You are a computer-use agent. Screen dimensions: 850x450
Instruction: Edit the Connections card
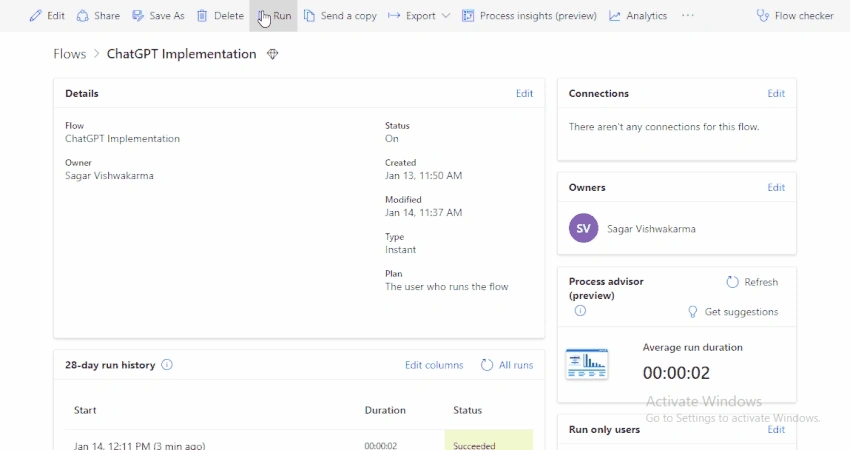[776, 93]
